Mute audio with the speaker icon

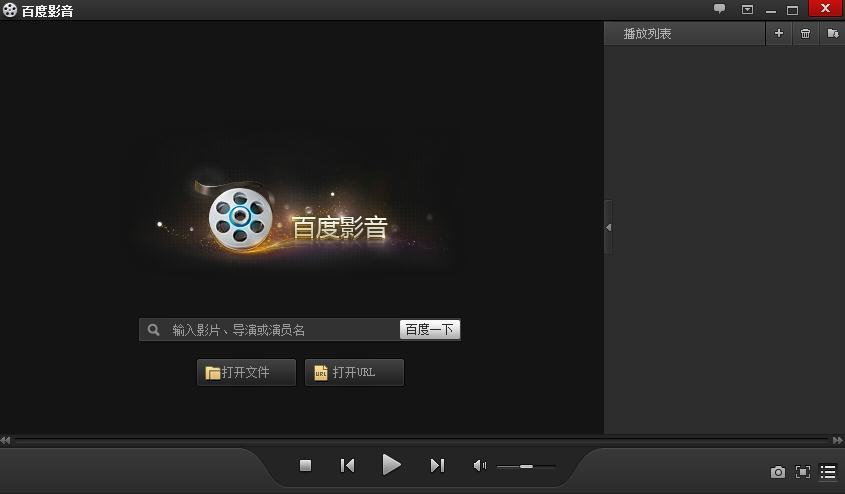tap(480, 465)
